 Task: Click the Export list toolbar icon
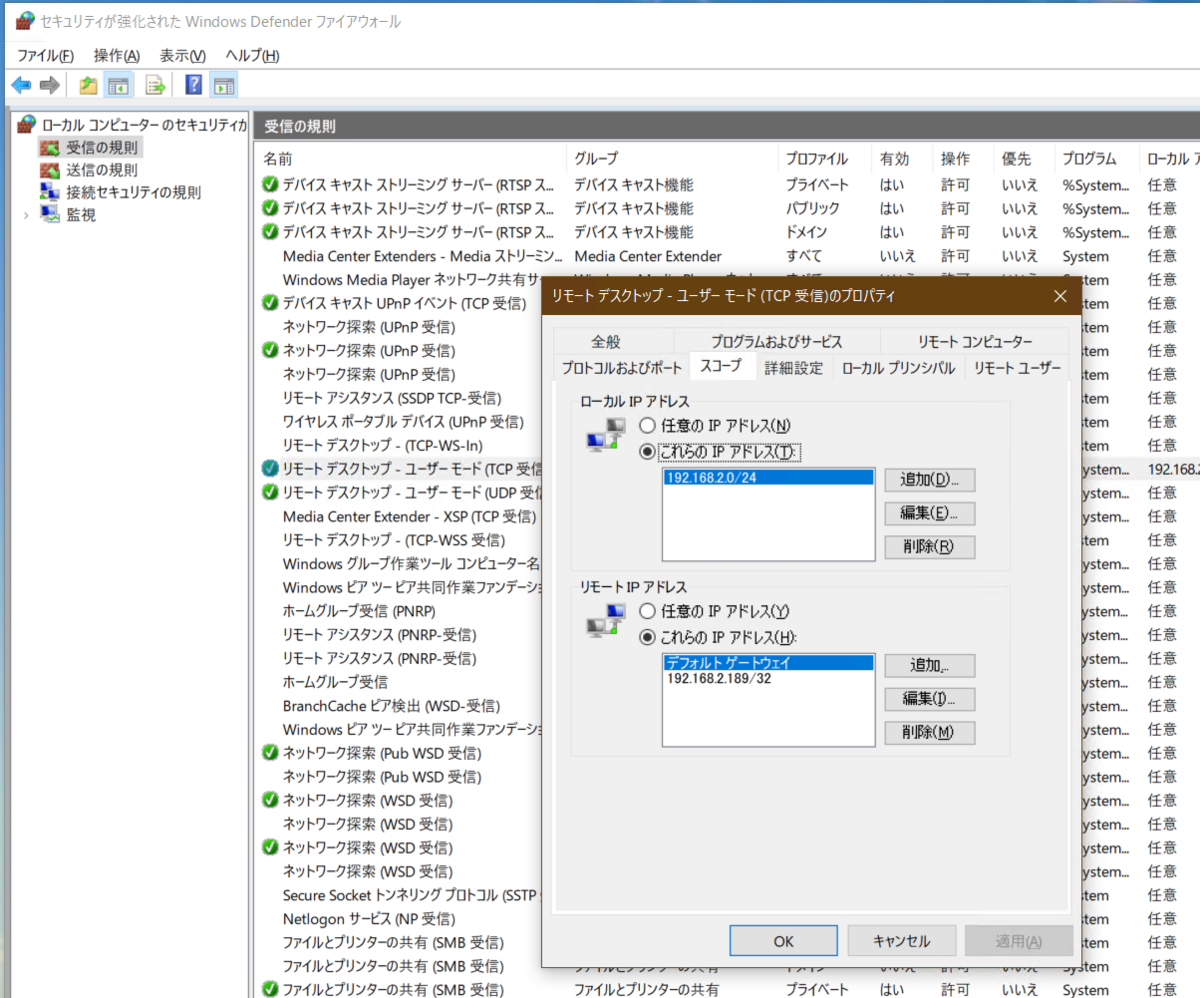(x=155, y=86)
